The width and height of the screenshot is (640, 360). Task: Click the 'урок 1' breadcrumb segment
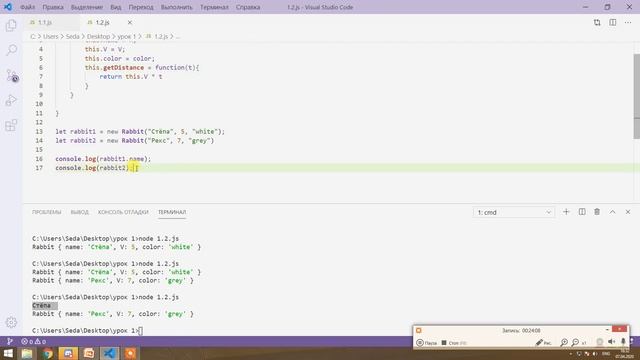coord(127,37)
